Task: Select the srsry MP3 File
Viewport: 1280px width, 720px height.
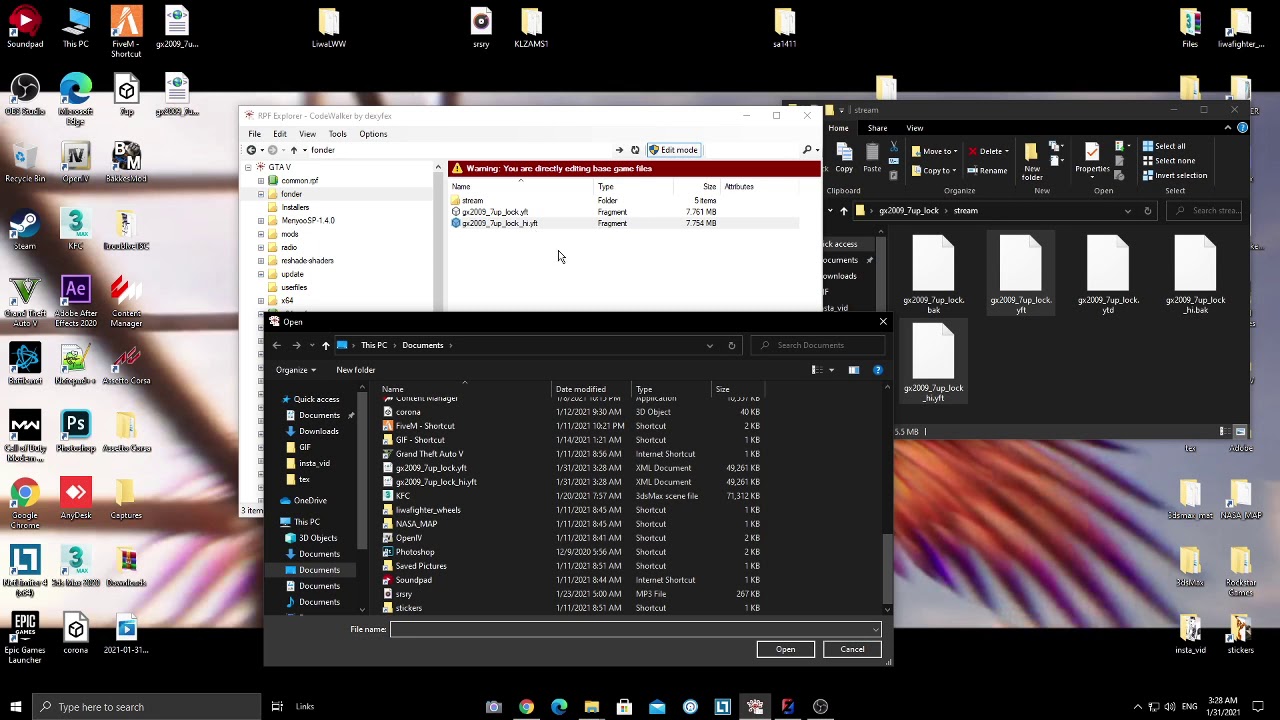Action: coord(572,594)
